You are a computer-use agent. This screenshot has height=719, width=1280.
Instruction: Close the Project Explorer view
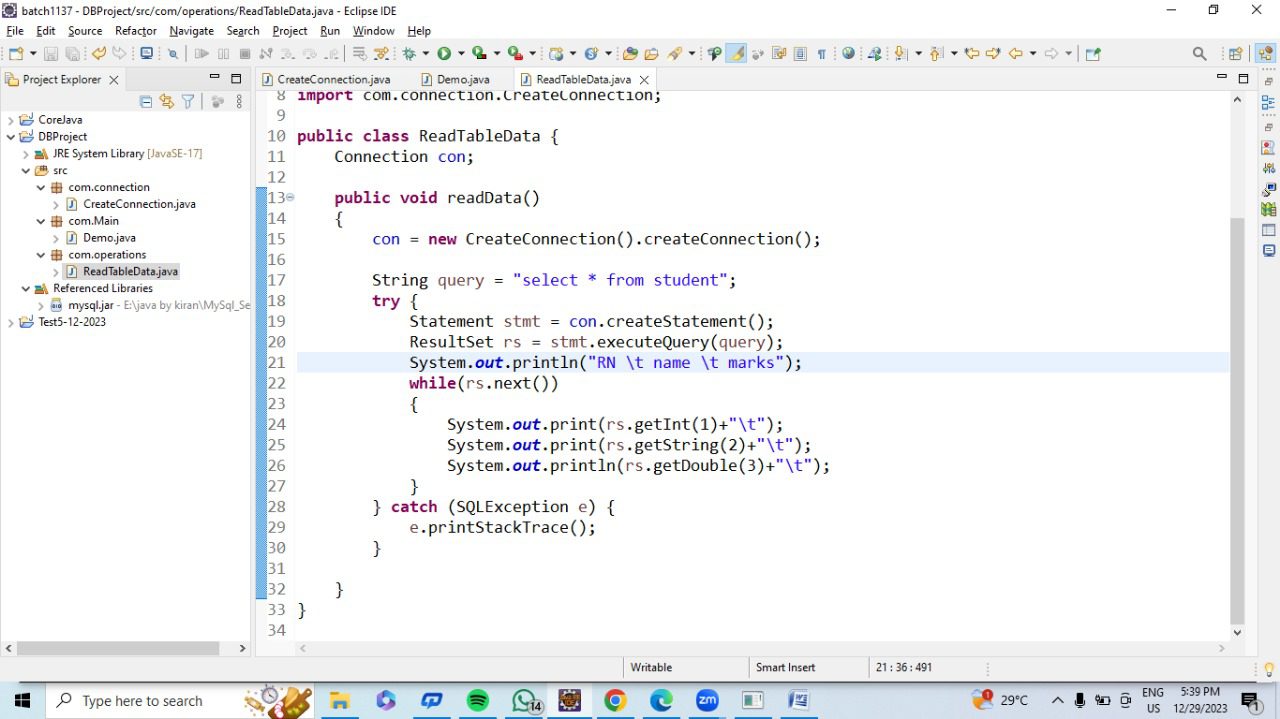point(113,79)
